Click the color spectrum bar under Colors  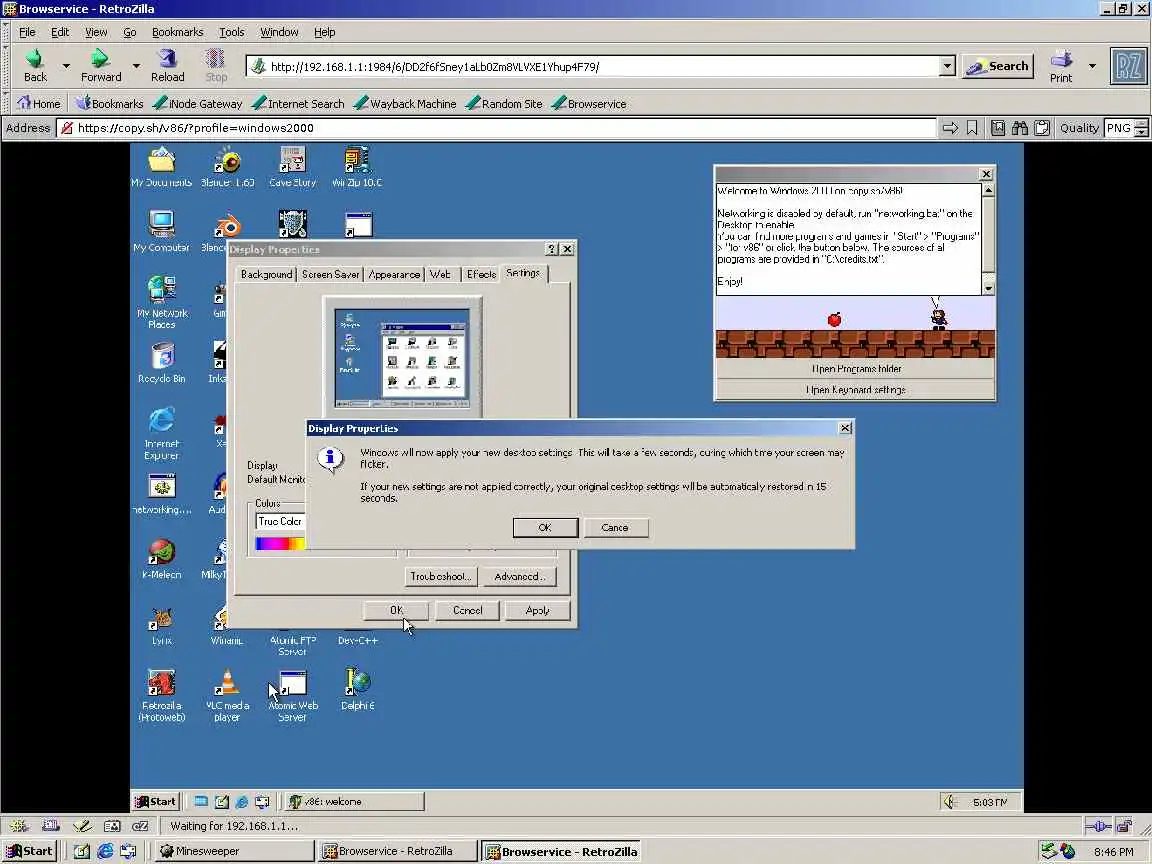click(x=280, y=544)
